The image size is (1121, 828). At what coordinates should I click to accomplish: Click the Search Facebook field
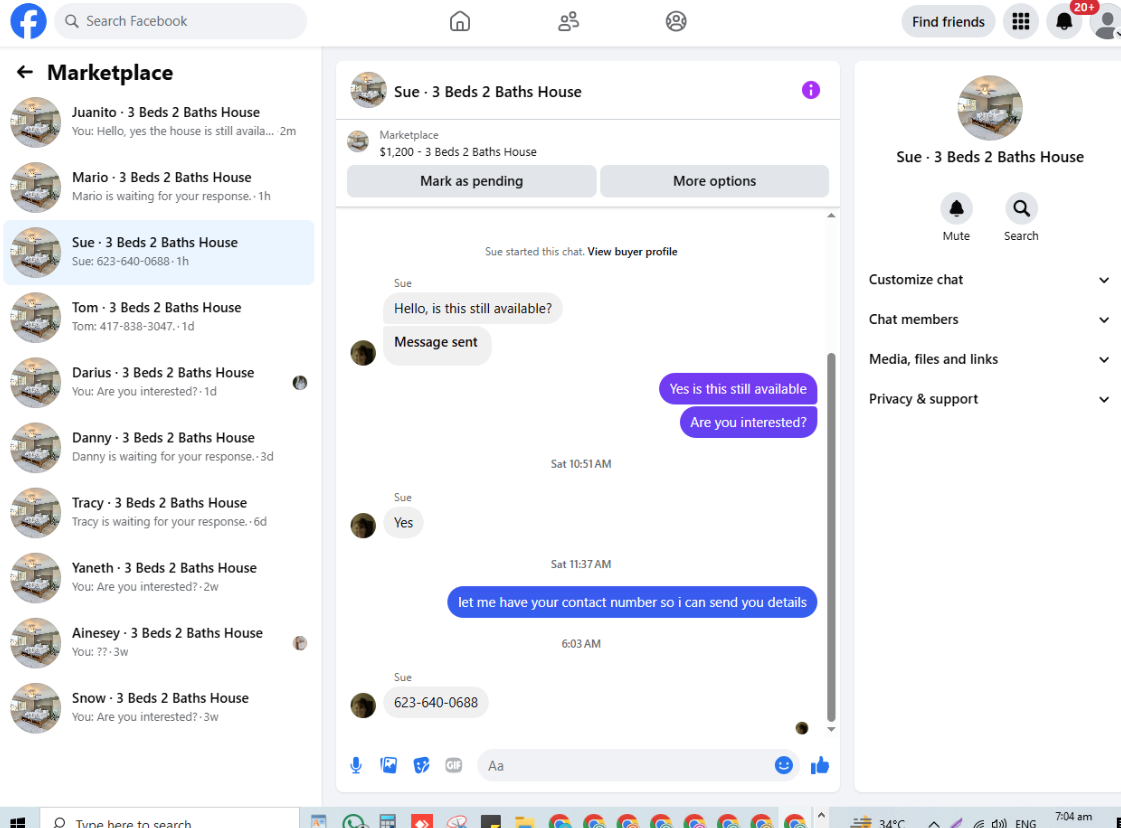(180, 21)
